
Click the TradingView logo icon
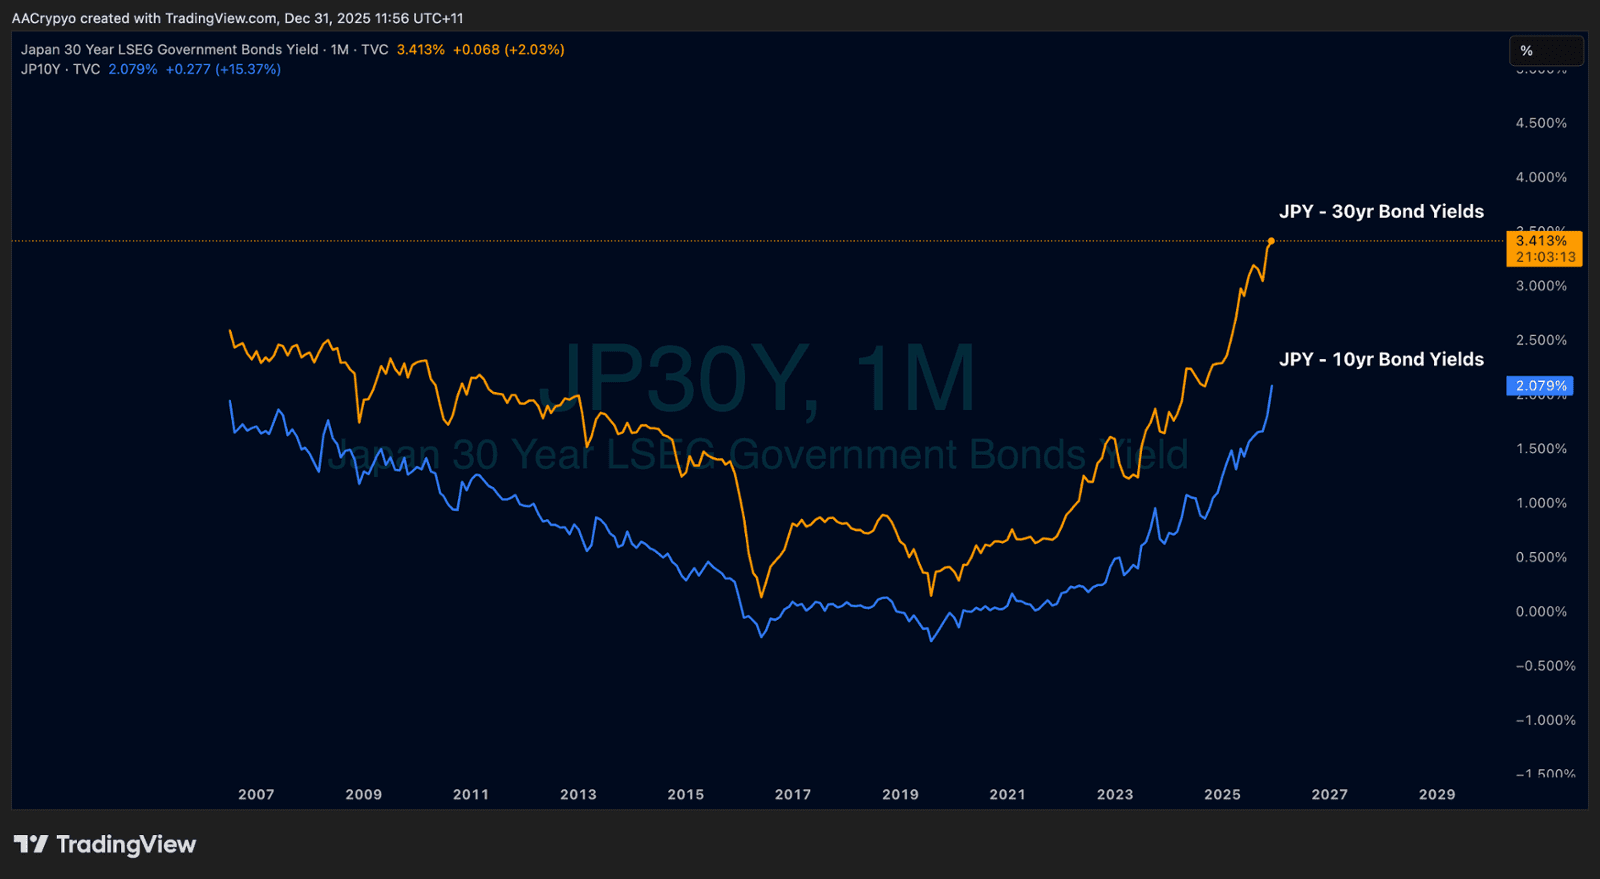(31, 845)
